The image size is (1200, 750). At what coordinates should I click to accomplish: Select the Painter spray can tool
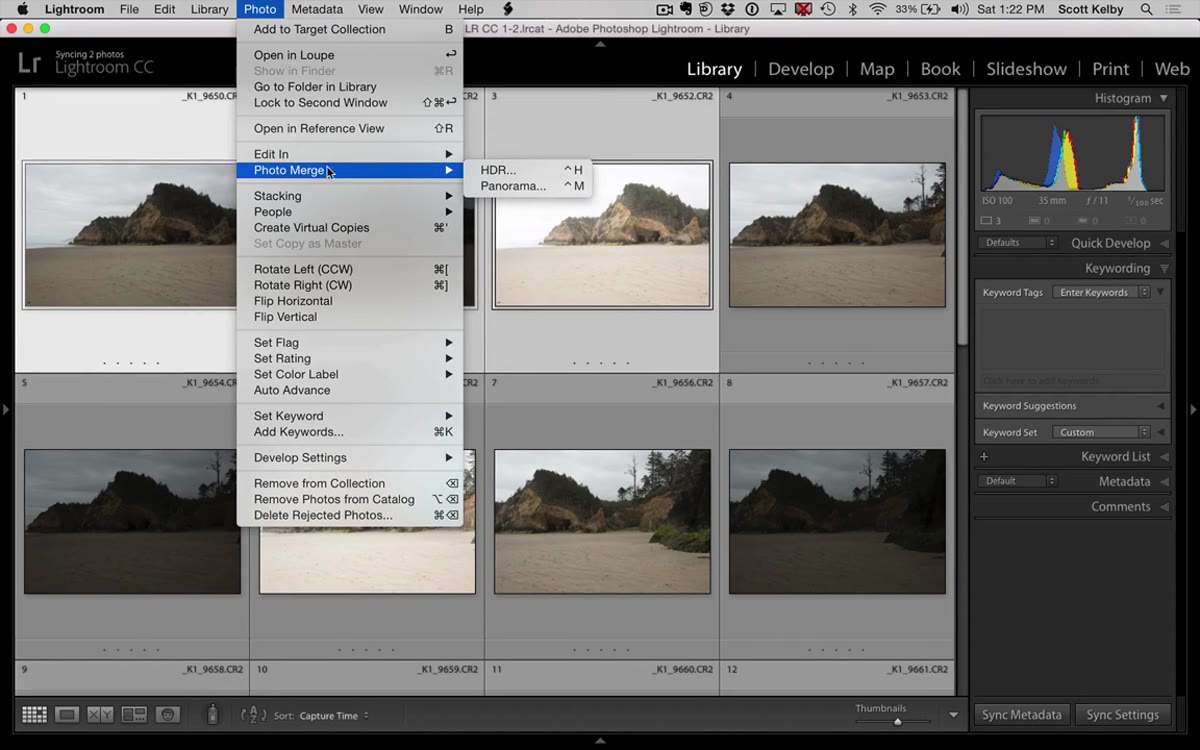click(212, 715)
